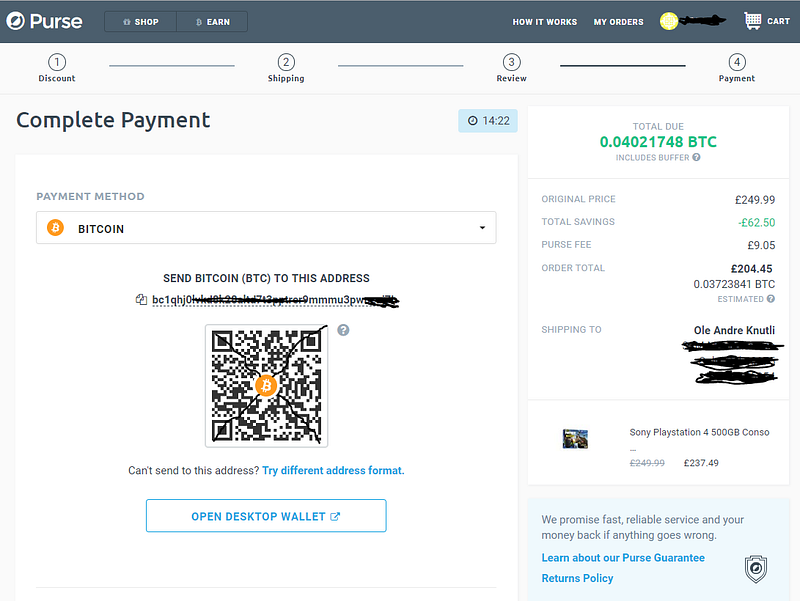Click the OPEN DESKTOP WALLET button

[266, 516]
